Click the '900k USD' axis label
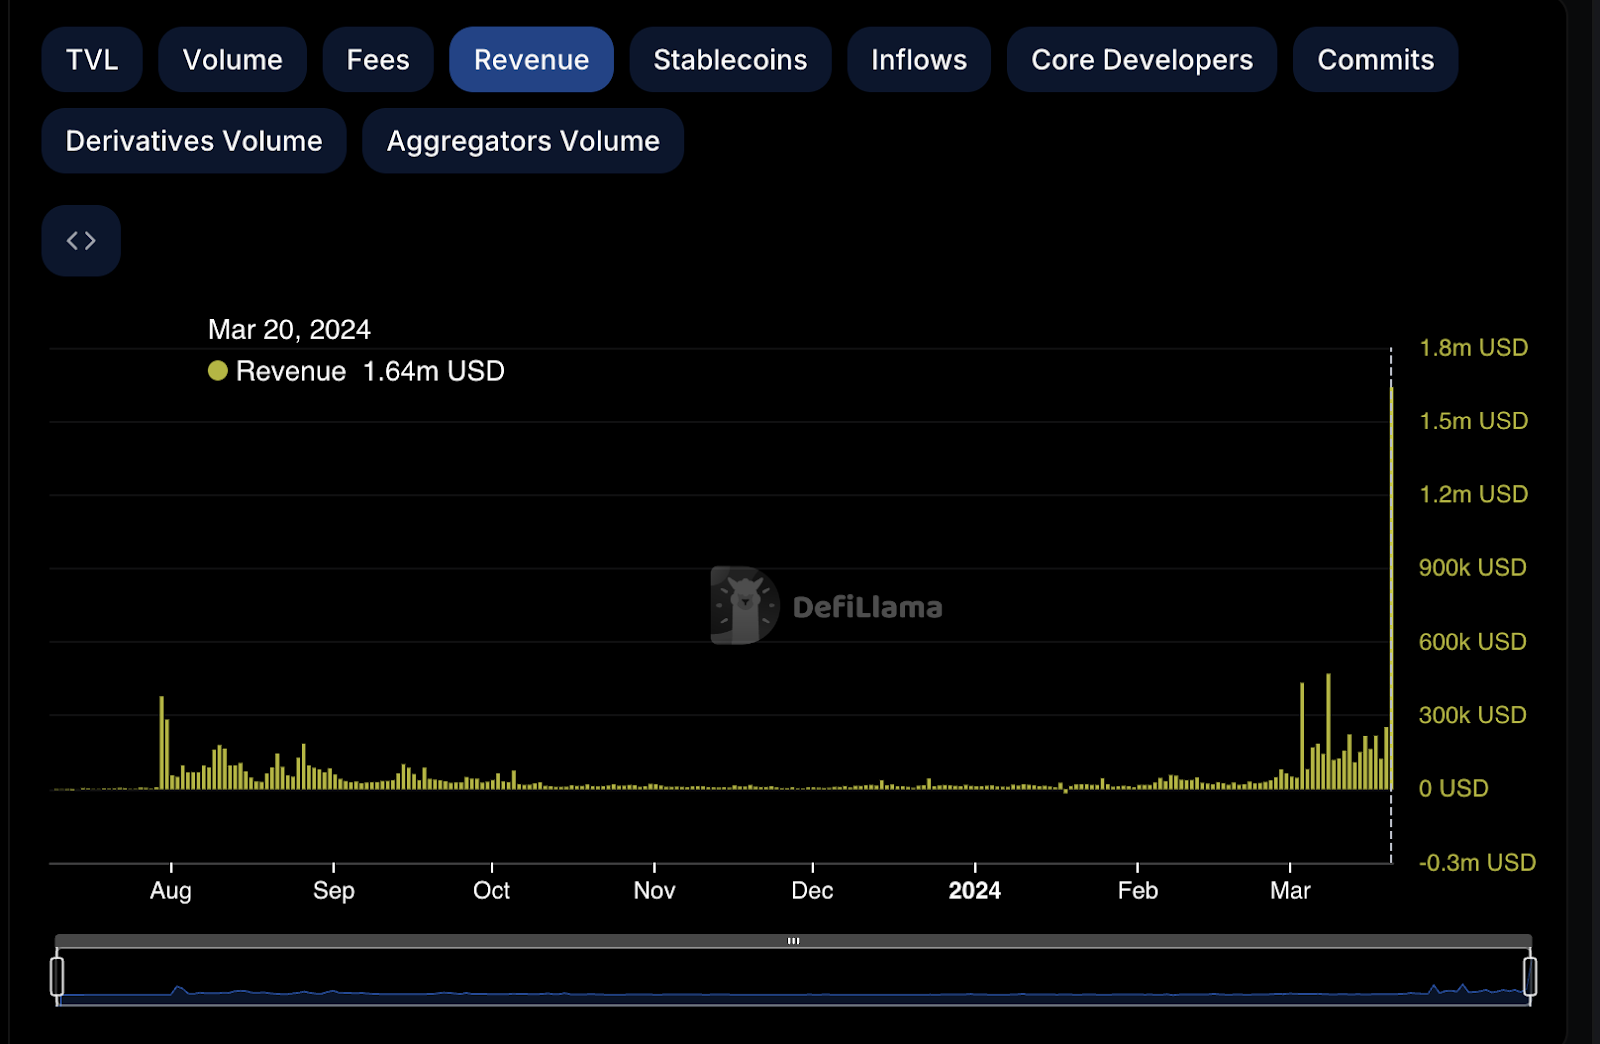The image size is (1600, 1044). (x=1473, y=568)
